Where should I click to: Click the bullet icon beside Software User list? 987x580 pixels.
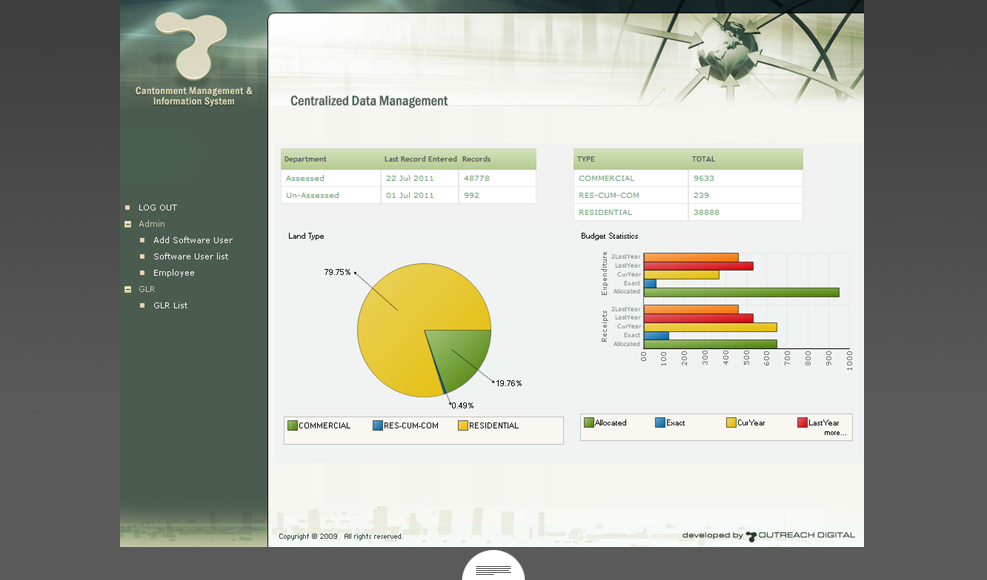[x=142, y=256]
